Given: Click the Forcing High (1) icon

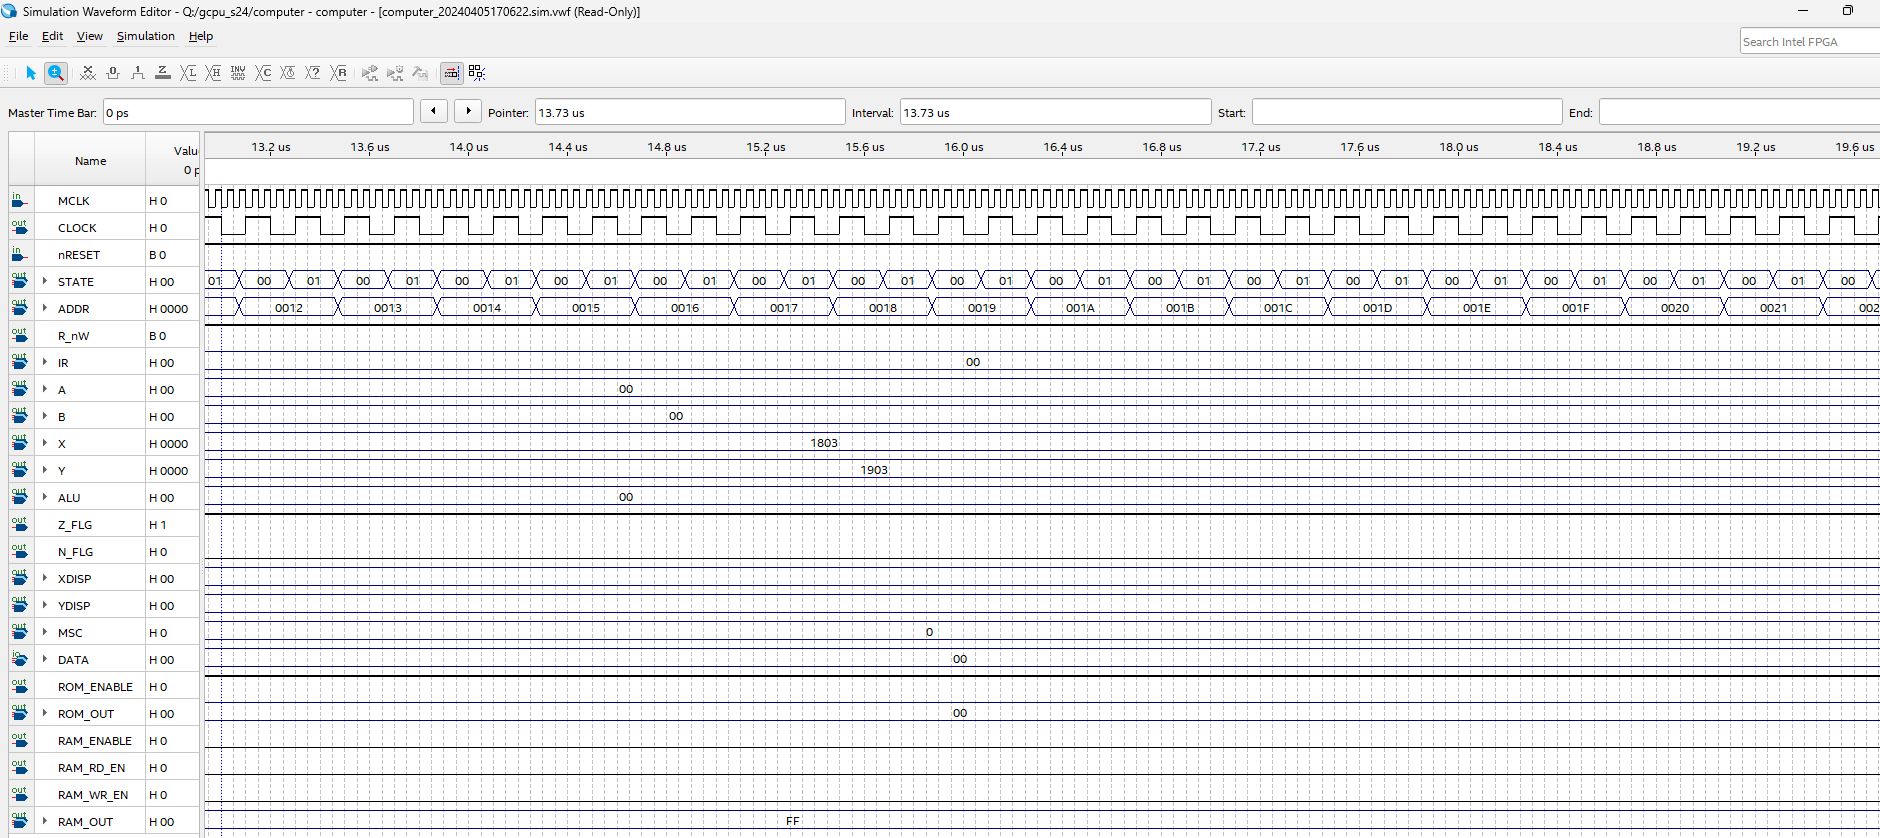Looking at the screenshot, I should [x=138, y=73].
